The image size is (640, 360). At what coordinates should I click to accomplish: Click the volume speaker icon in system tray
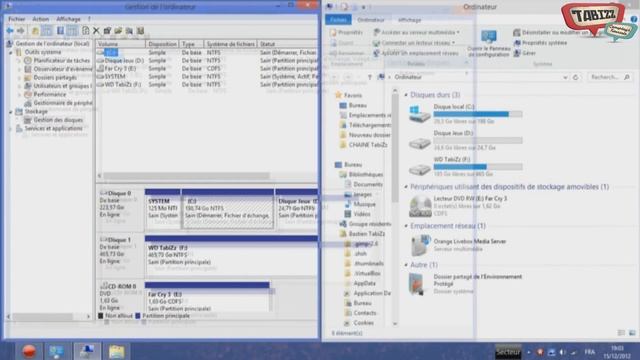tap(562, 352)
